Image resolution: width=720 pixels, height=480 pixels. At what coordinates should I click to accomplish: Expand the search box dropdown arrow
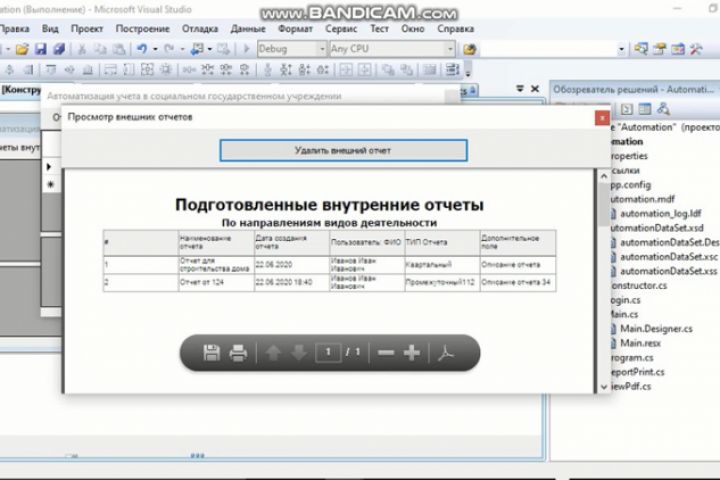(x=621, y=49)
